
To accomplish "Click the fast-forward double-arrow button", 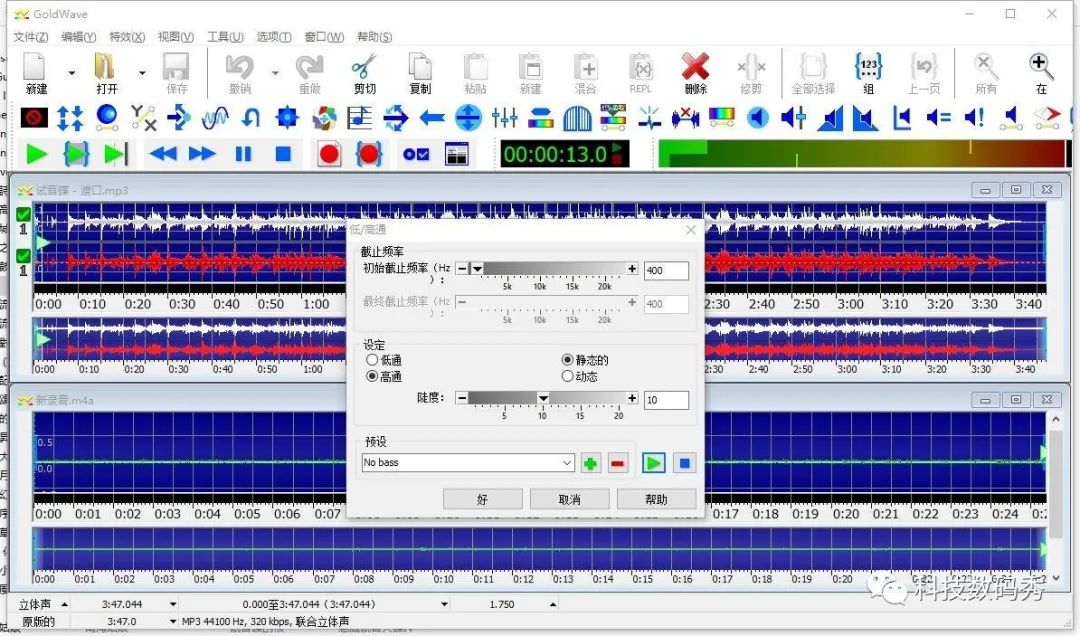I will [x=202, y=154].
